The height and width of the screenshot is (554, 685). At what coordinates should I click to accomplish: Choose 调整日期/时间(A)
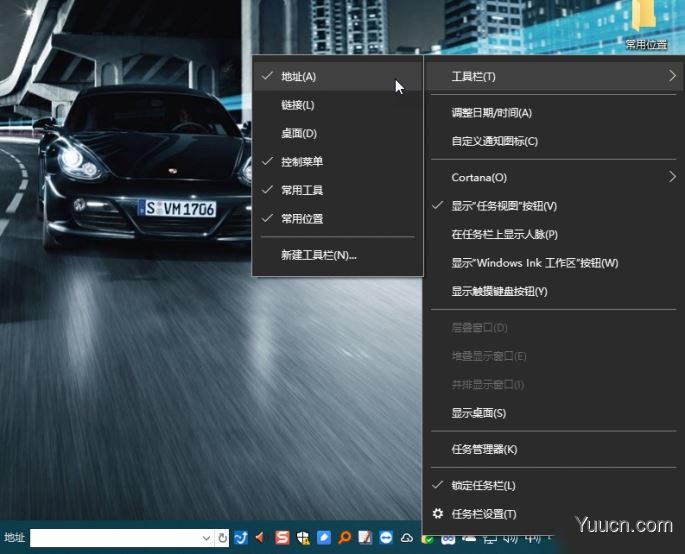click(x=554, y=113)
